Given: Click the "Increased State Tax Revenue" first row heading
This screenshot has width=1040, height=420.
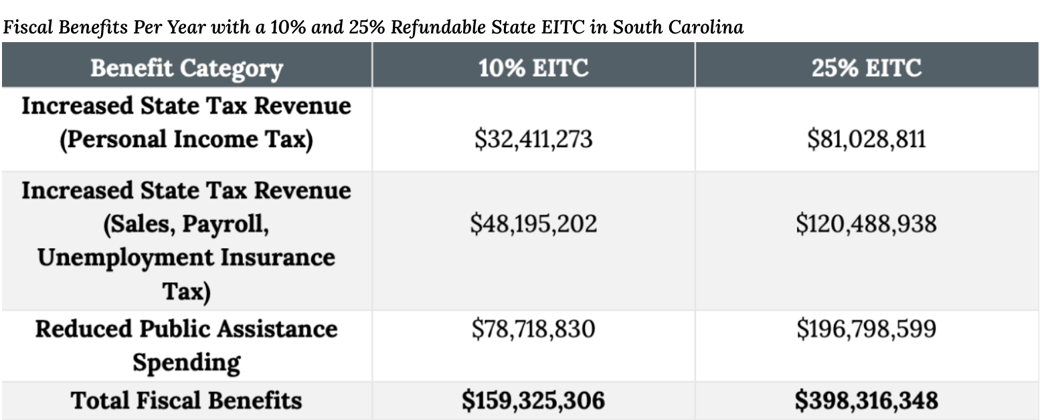Looking at the screenshot, I should point(186,106).
